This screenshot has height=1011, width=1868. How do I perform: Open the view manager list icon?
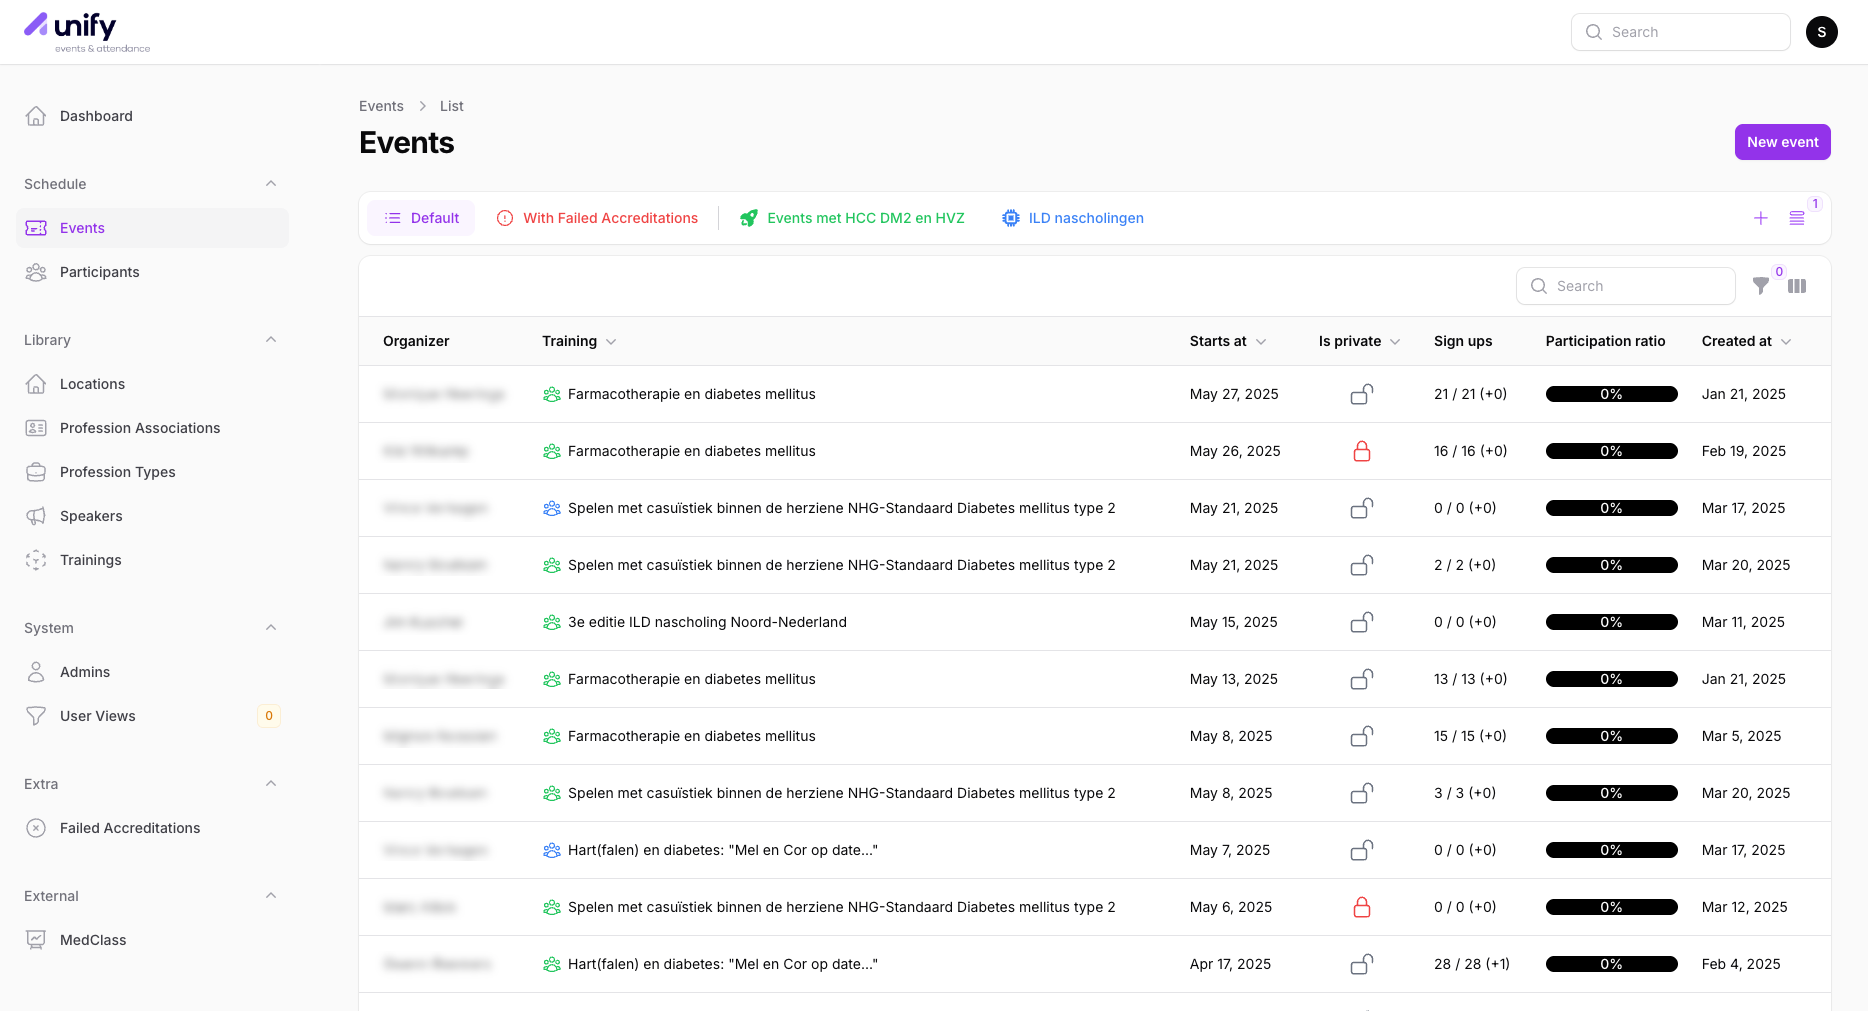(x=1797, y=218)
